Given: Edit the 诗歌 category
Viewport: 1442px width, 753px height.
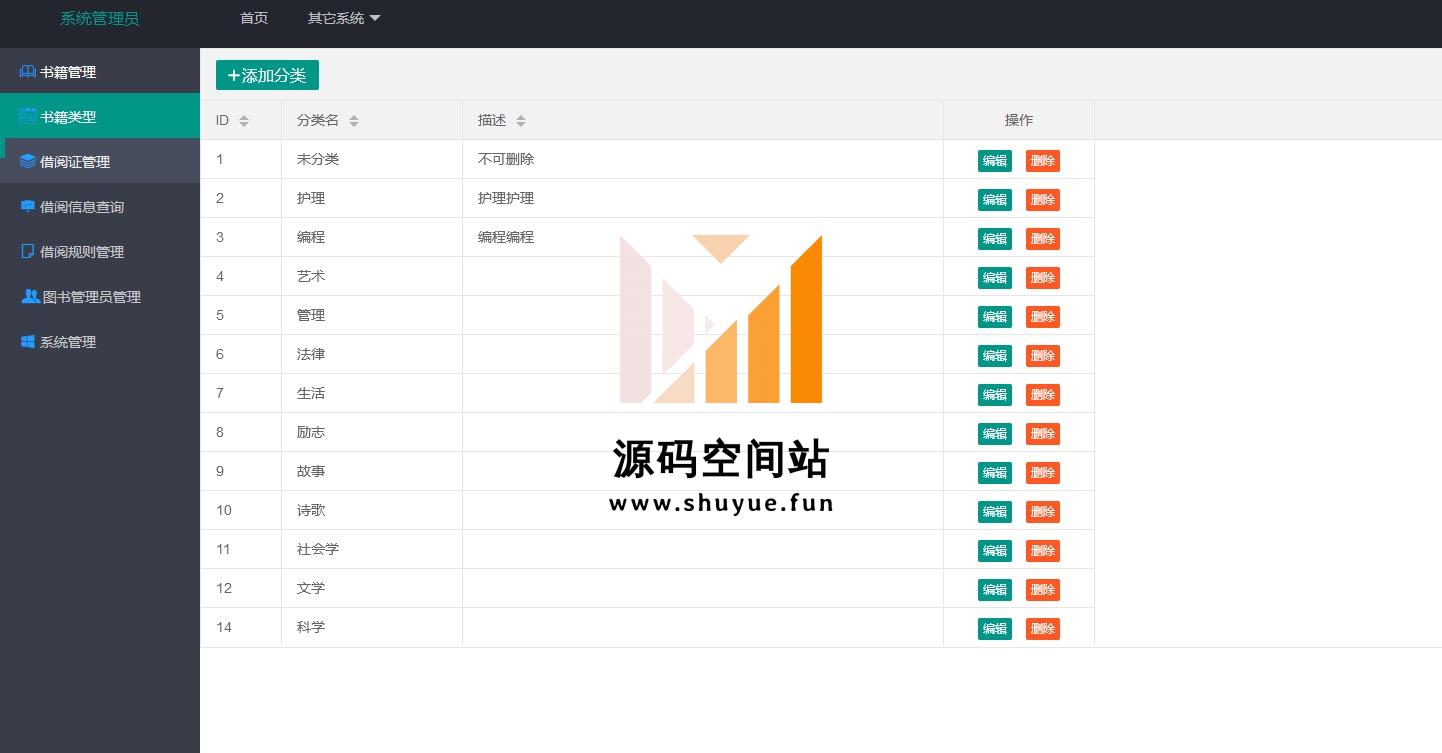Looking at the screenshot, I should pyautogui.click(x=994, y=512).
